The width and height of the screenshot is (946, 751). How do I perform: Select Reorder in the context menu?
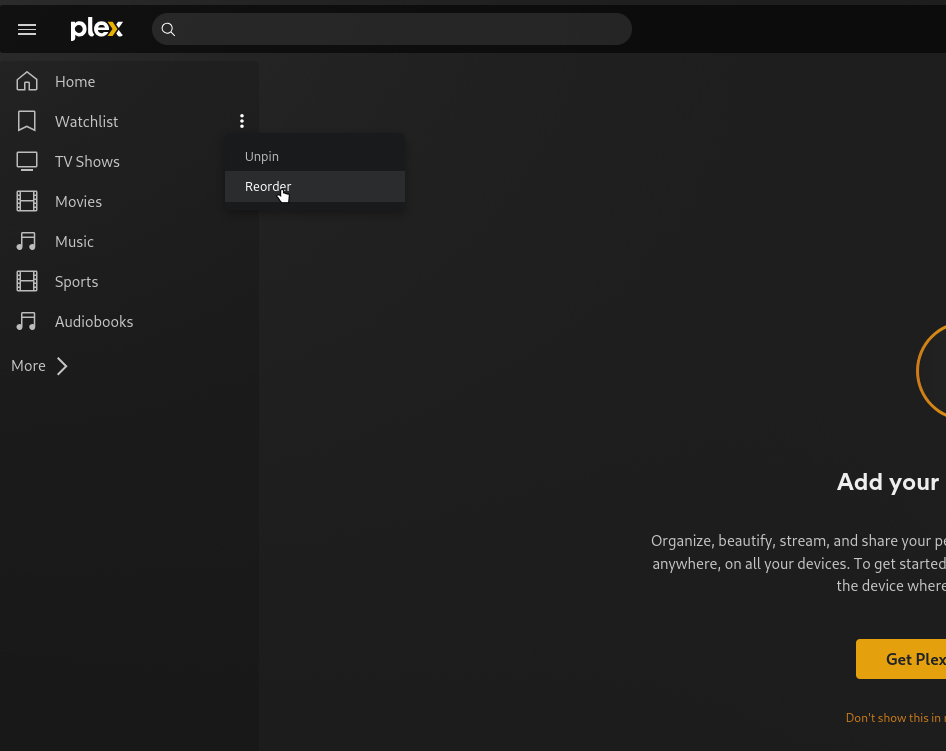coord(268,186)
